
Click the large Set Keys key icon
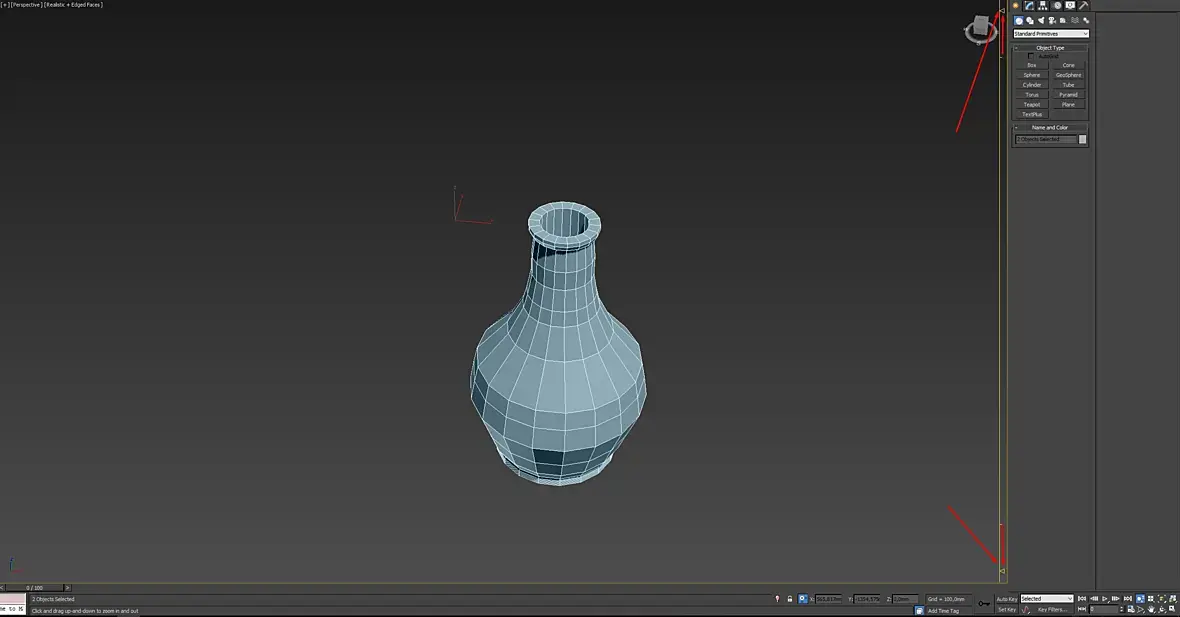coord(984,603)
